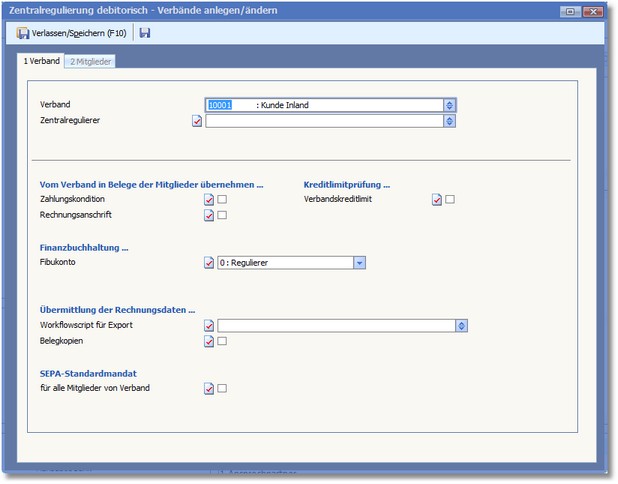Check the Verbandskreditlimit checkbox
The width and height of the screenshot is (618, 484).
pyautogui.click(x=450, y=200)
